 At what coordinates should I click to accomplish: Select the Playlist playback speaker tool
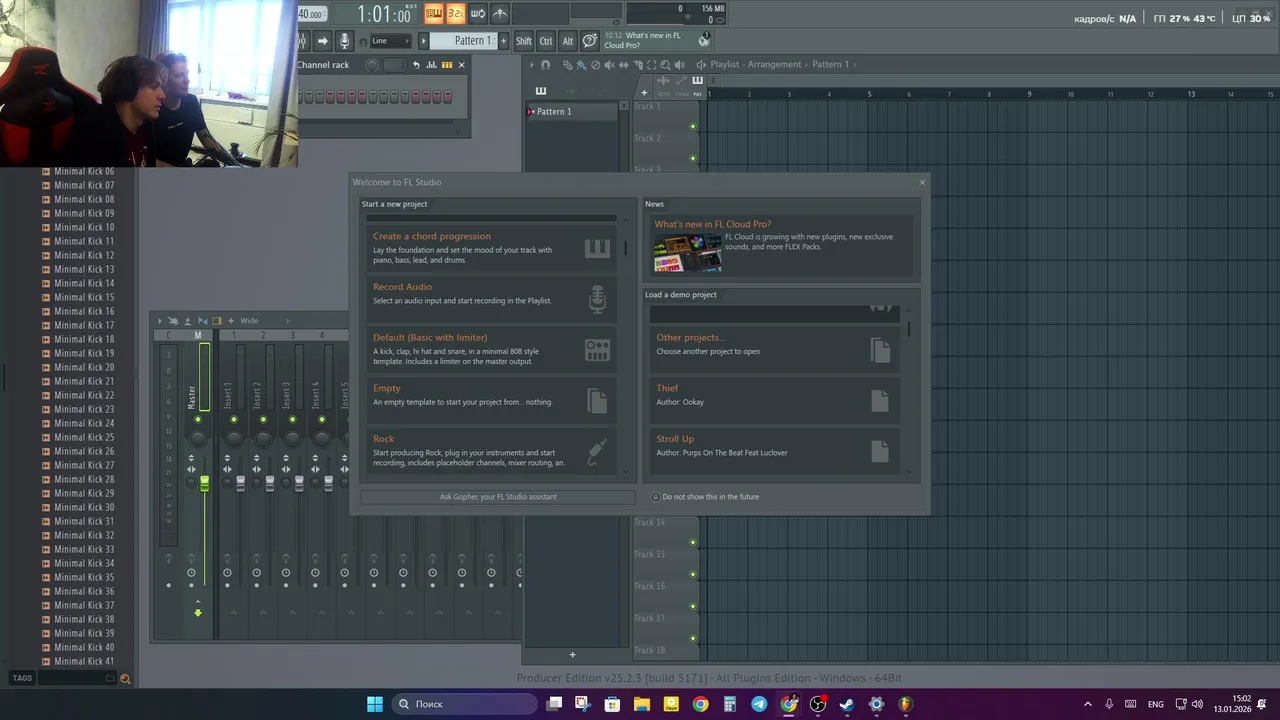tap(679, 65)
